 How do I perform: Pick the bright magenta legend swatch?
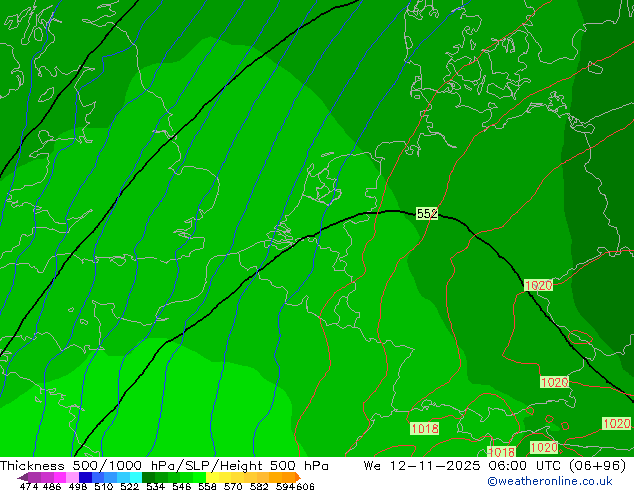pyautogui.click(x=60, y=477)
